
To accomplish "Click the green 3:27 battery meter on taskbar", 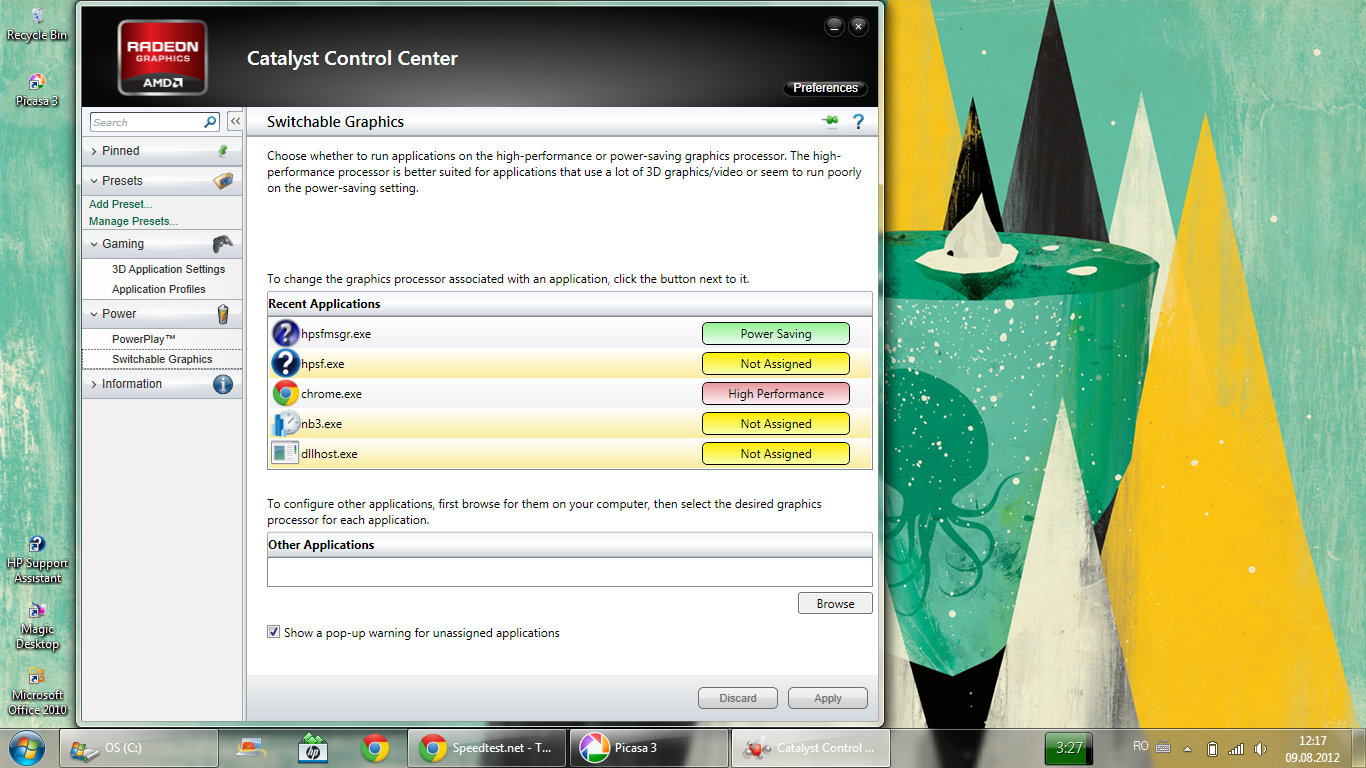I will point(1069,748).
